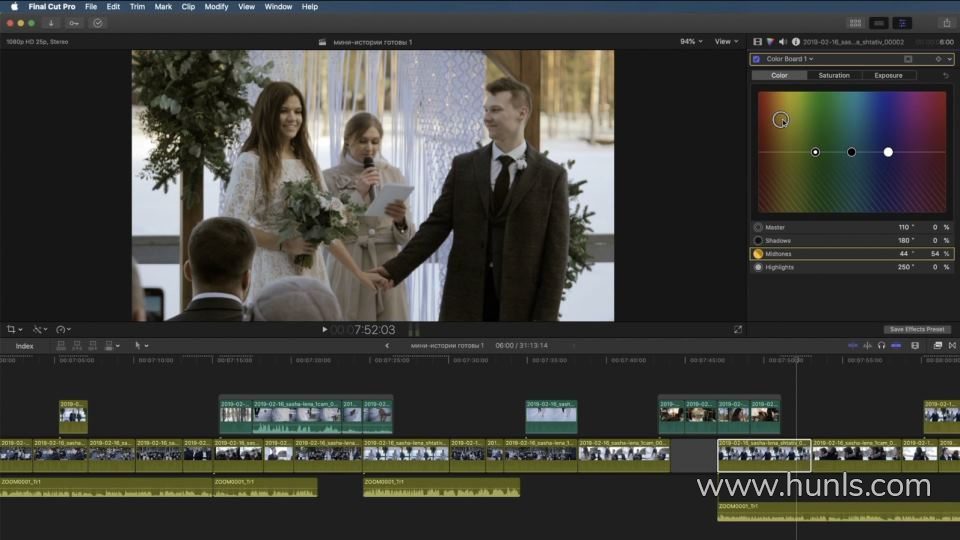Open the Audio inspector speaker icon
The image size is (960, 540).
tap(782, 42)
